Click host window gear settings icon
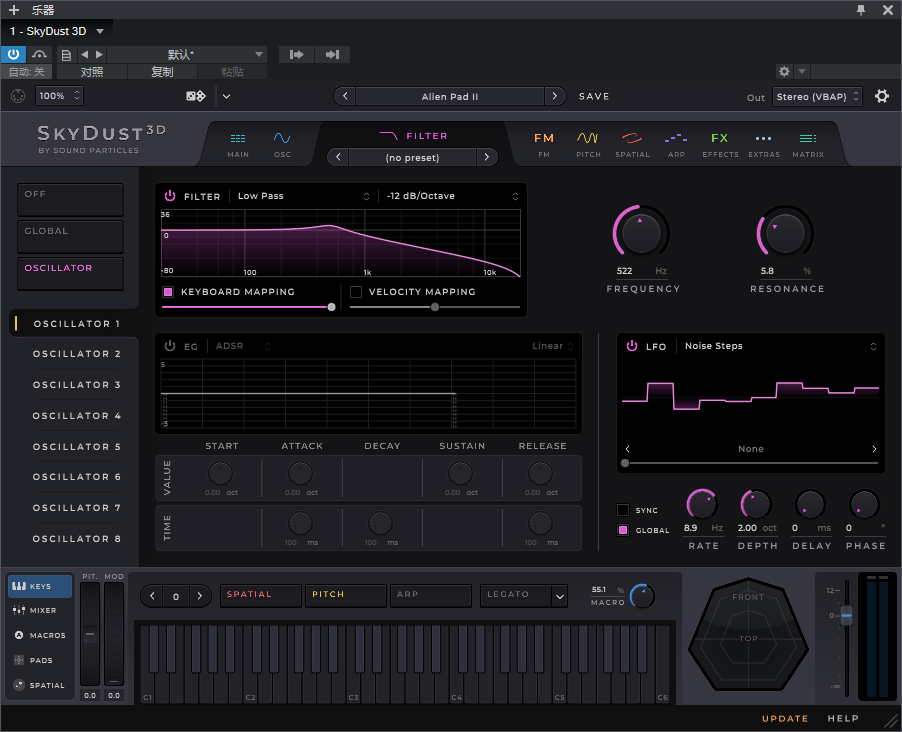902x732 pixels. click(x=783, y=71)
